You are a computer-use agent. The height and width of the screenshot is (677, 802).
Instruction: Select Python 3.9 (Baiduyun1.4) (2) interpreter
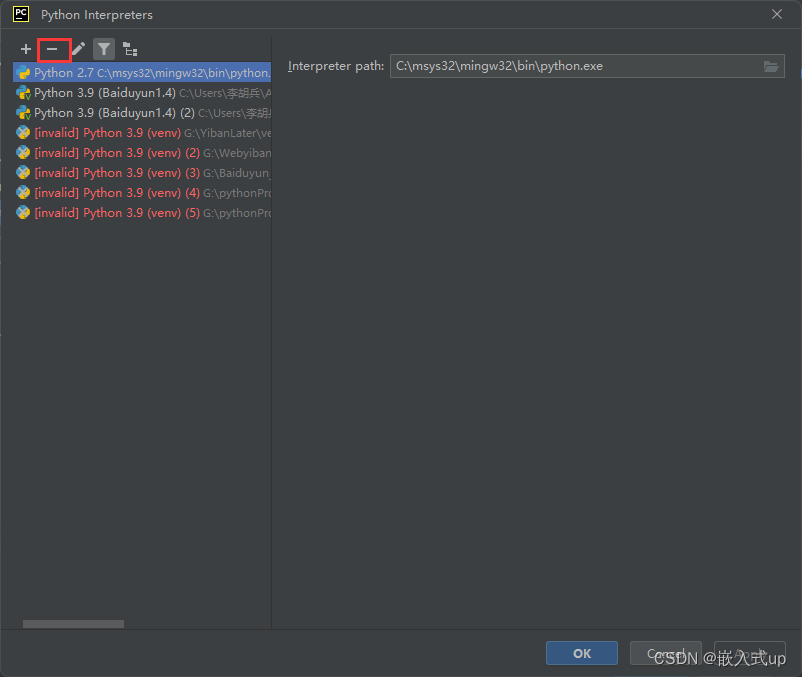142,113
